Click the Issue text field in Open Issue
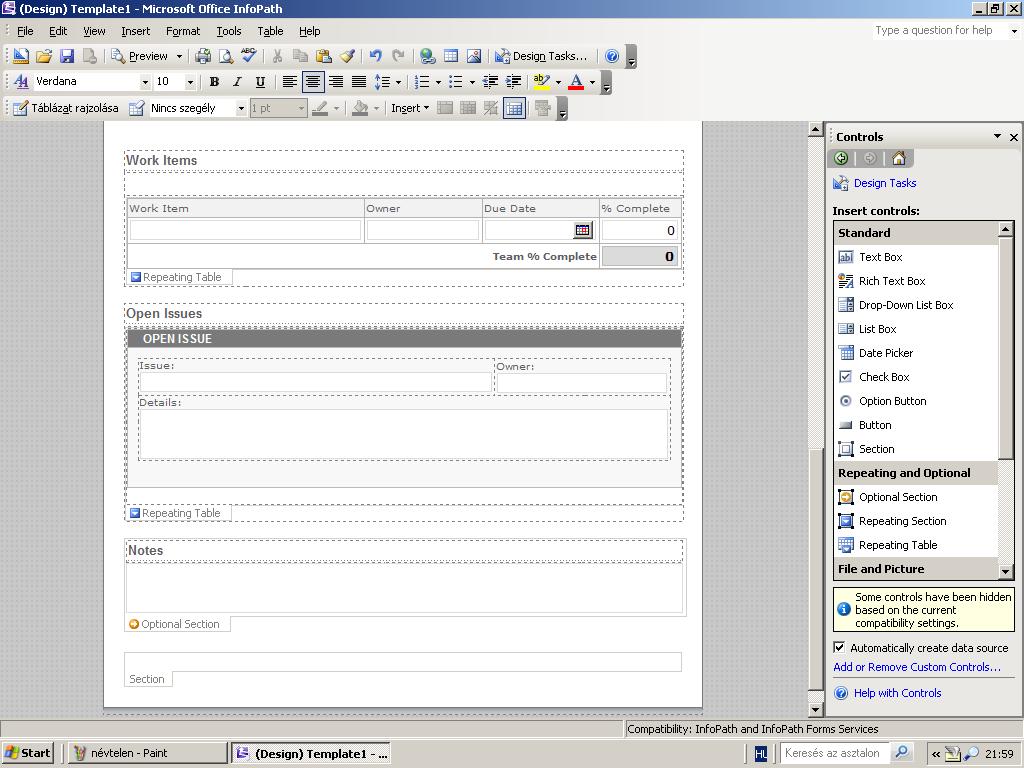This screenshot has height=768, width=1024. pyautogui.click(x=315, y=381)
